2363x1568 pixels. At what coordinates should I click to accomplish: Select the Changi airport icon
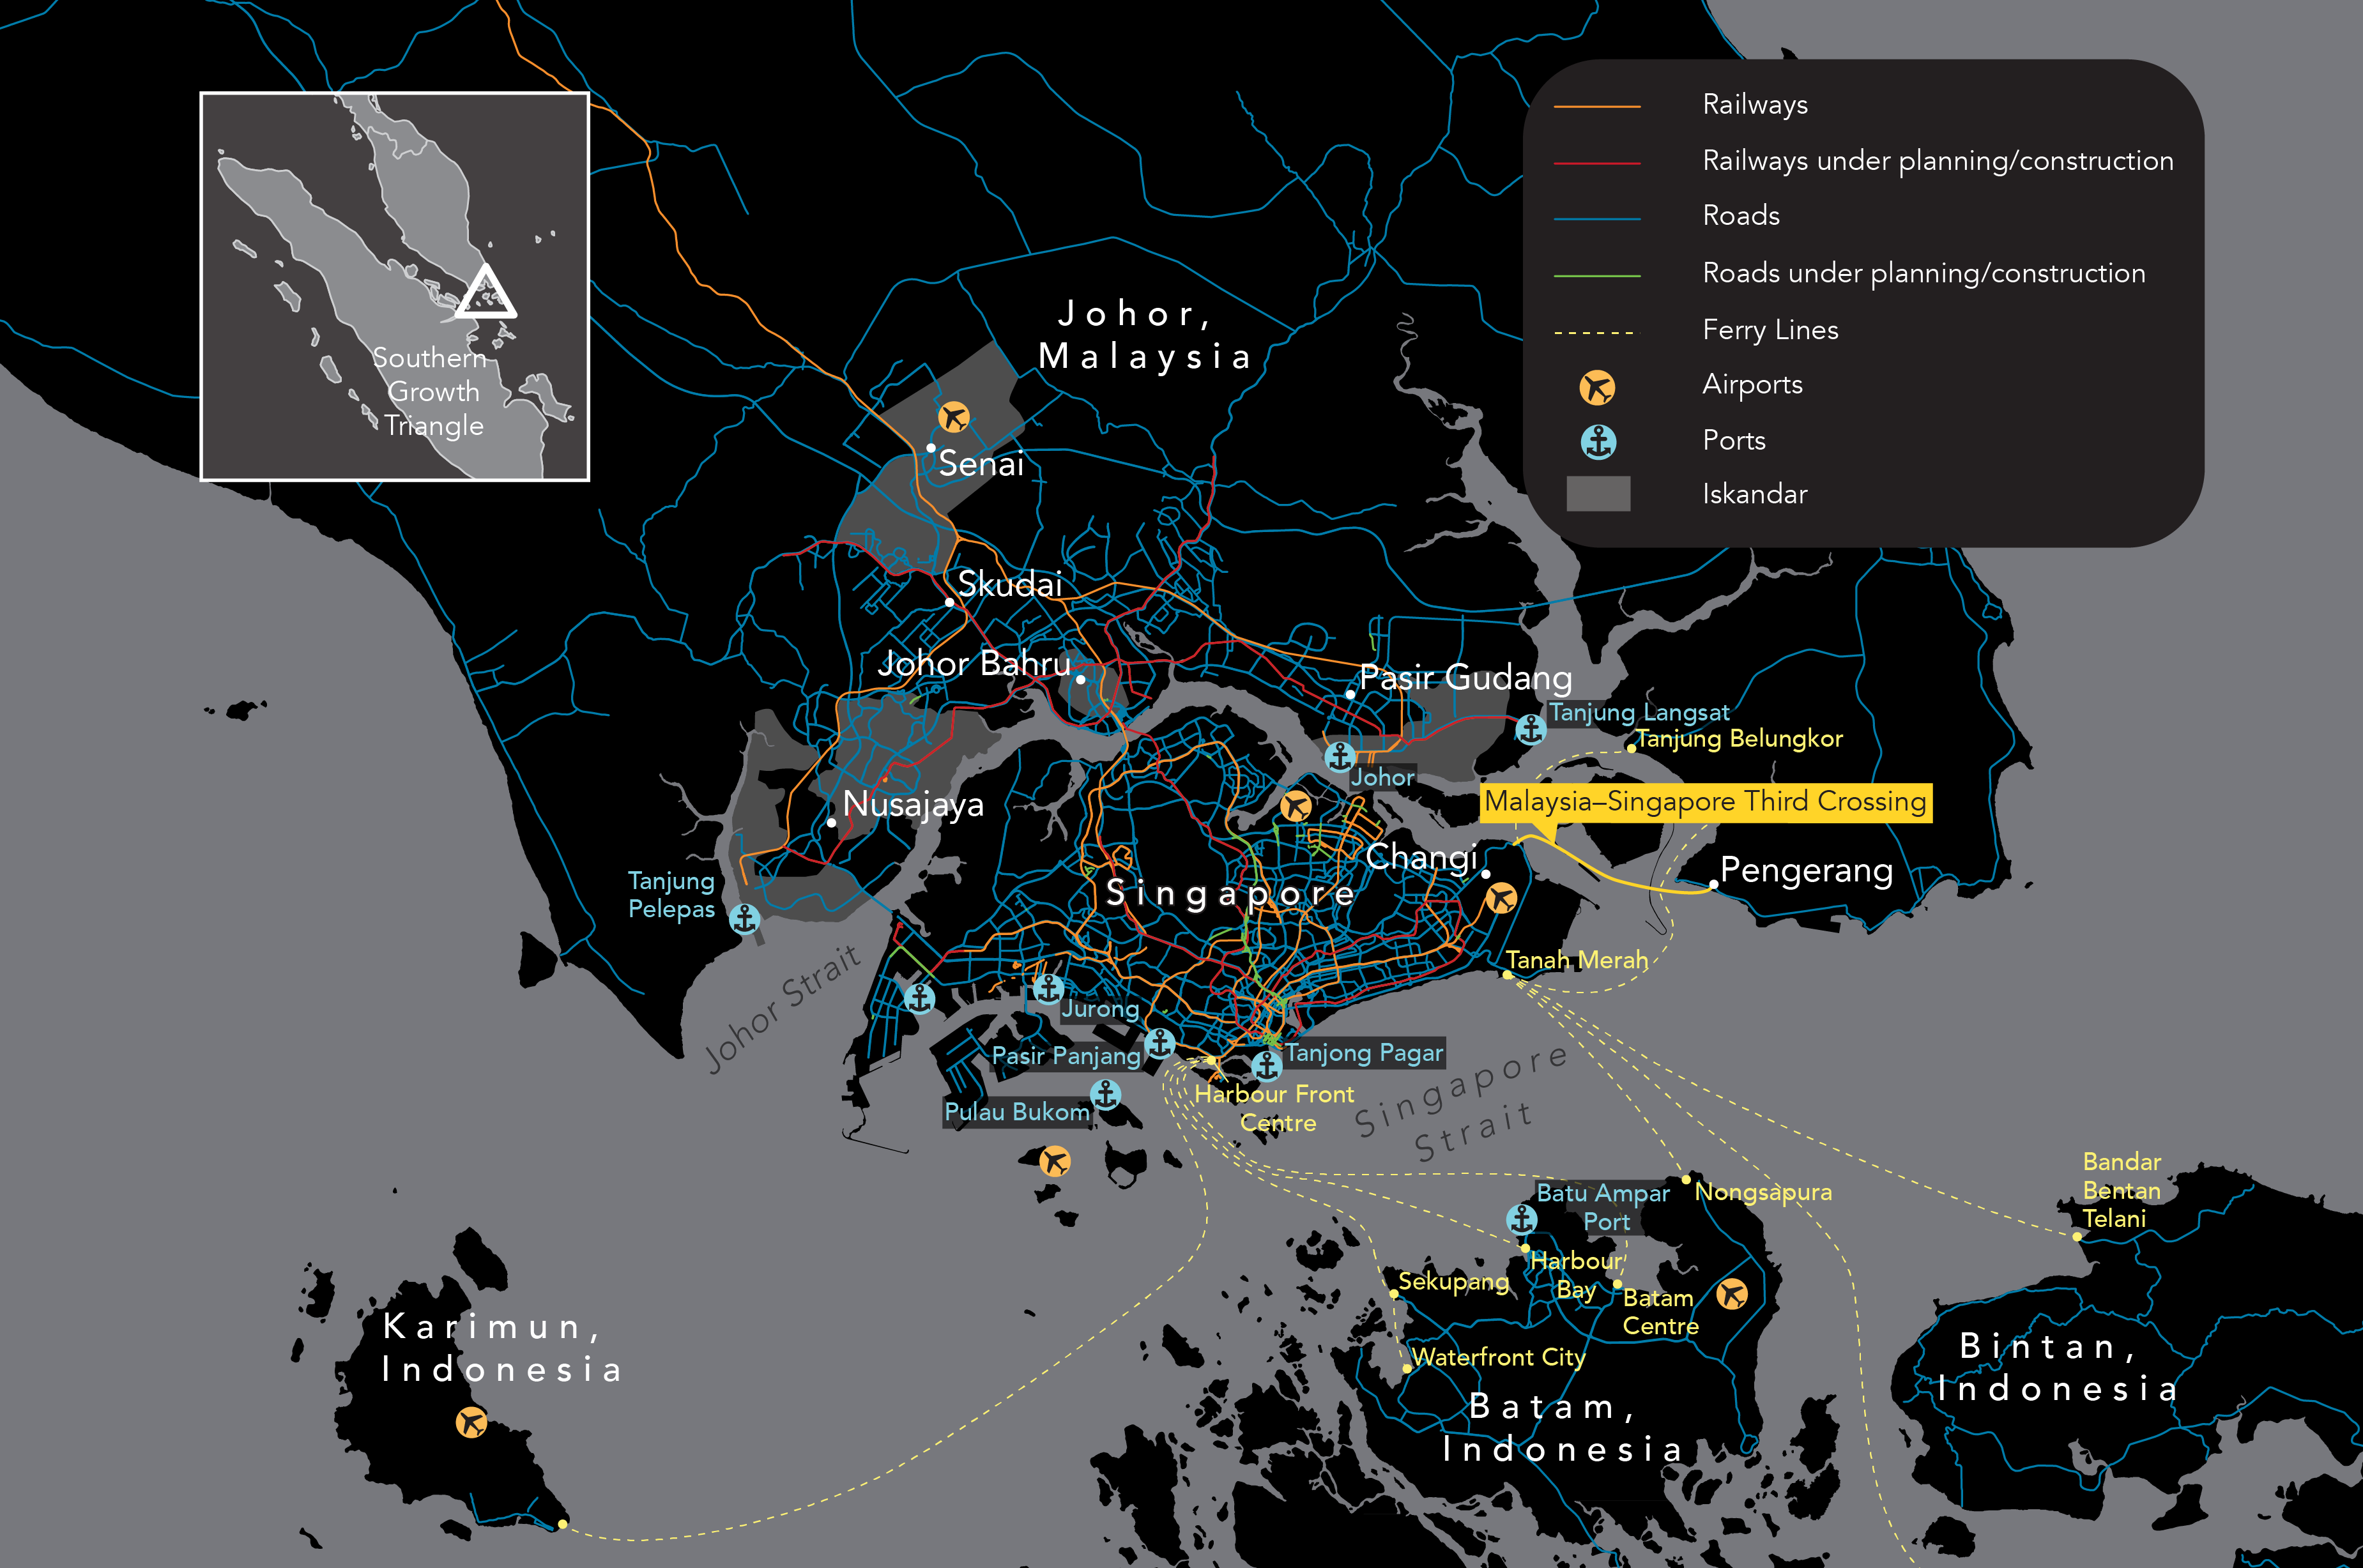coord(1501,897)
